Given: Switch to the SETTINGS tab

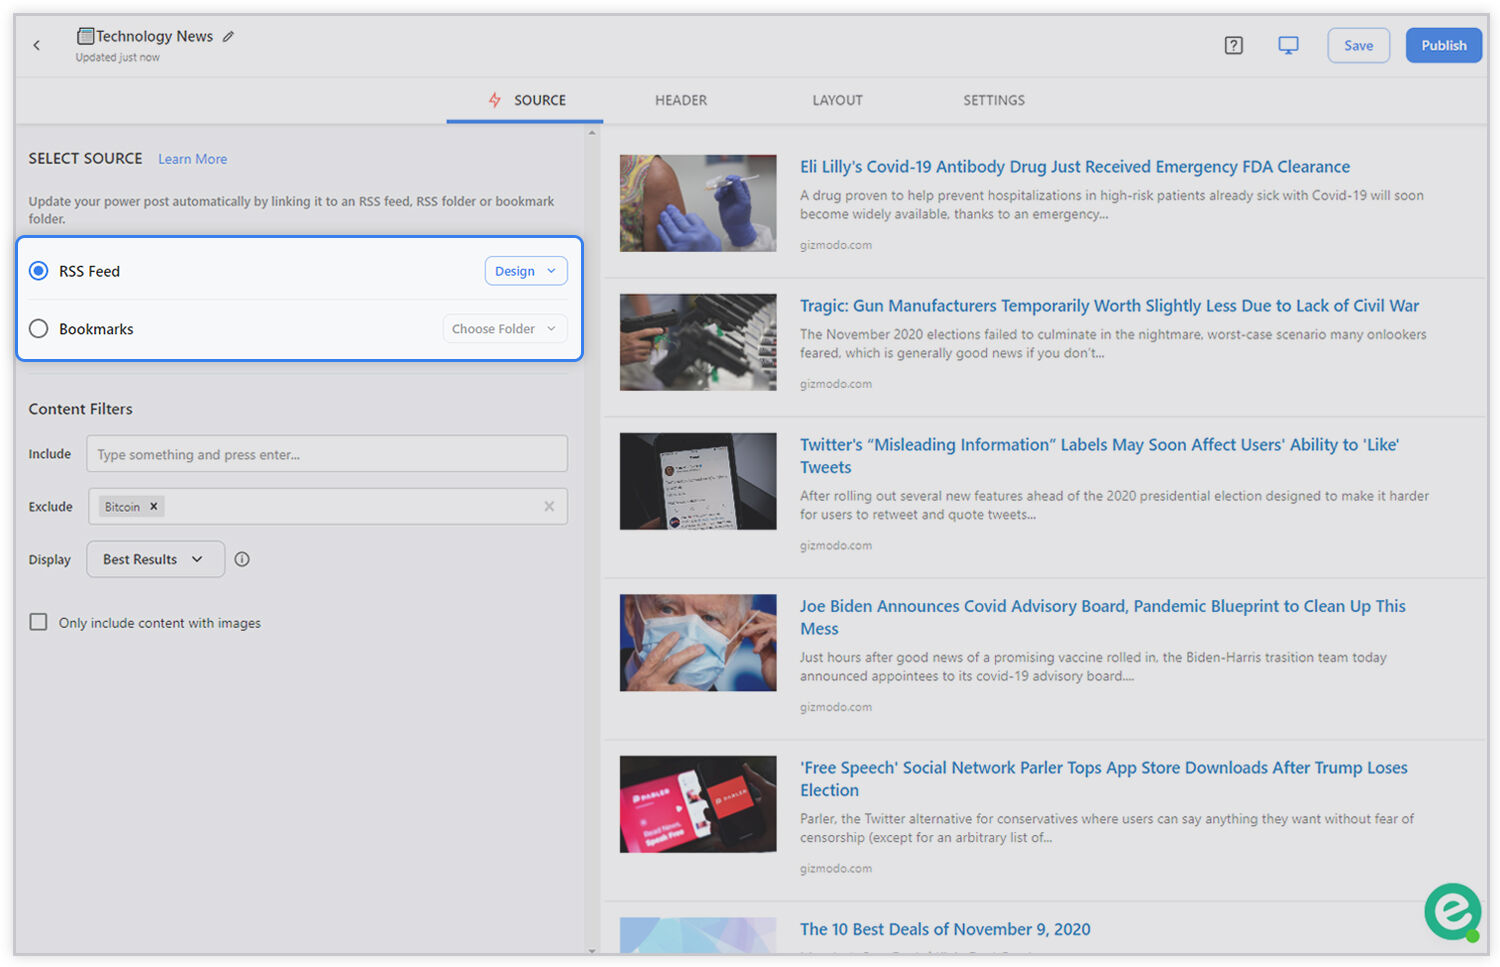Looking at the screenshot, I should [994, 100].
